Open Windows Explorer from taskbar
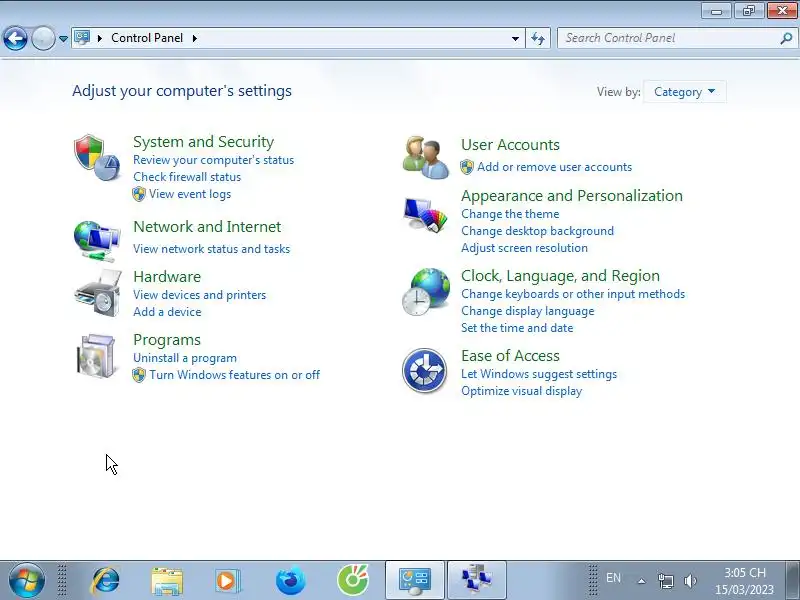 (167, 581)
